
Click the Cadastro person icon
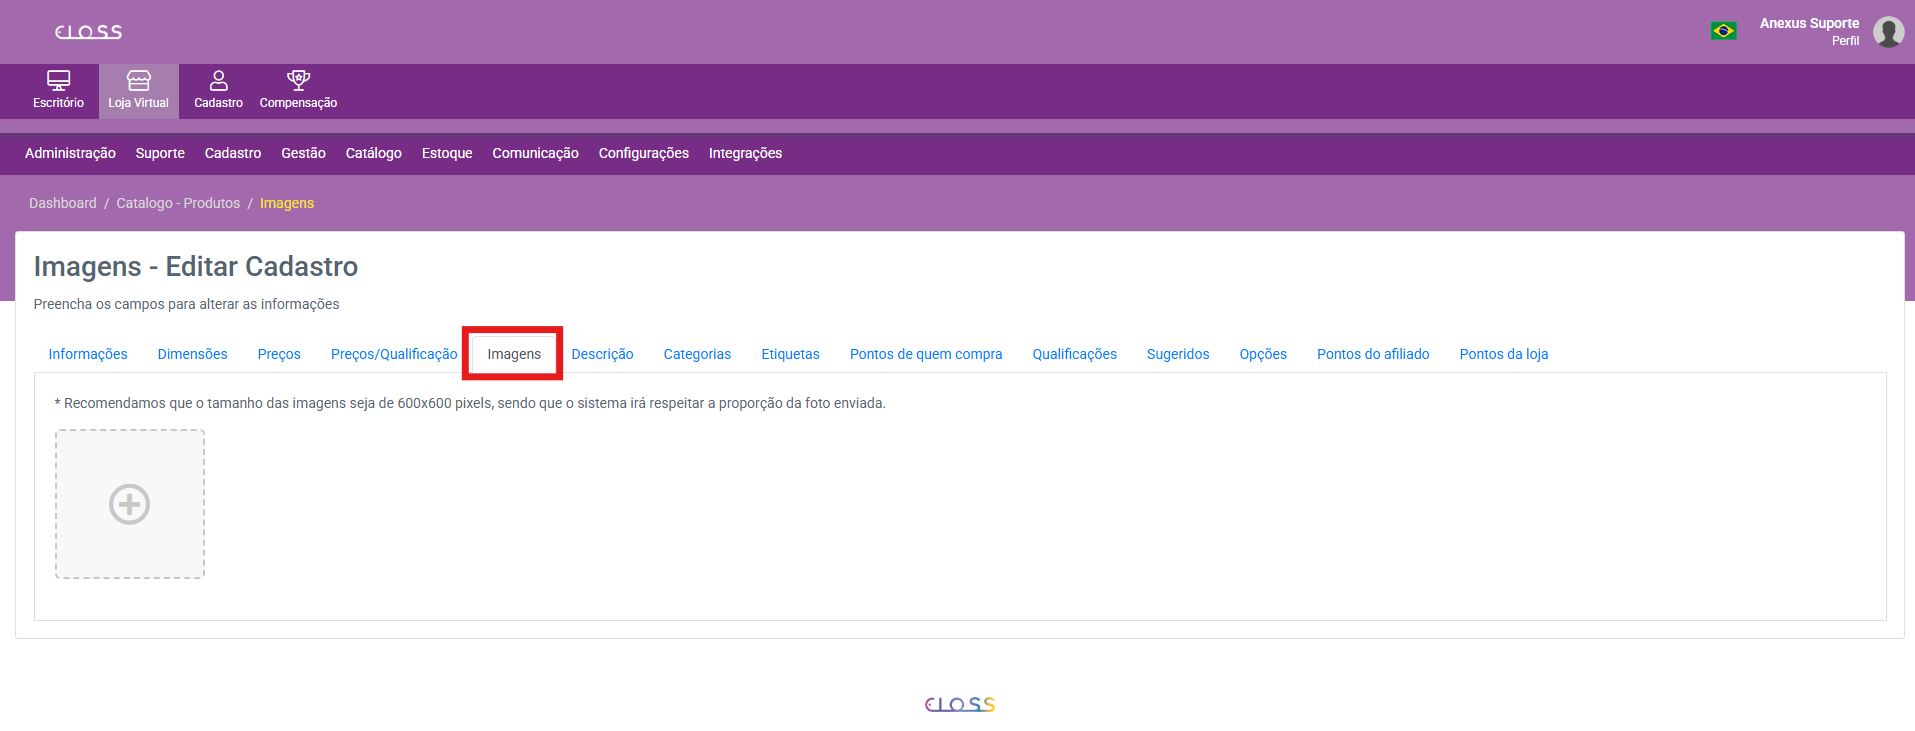218,81
